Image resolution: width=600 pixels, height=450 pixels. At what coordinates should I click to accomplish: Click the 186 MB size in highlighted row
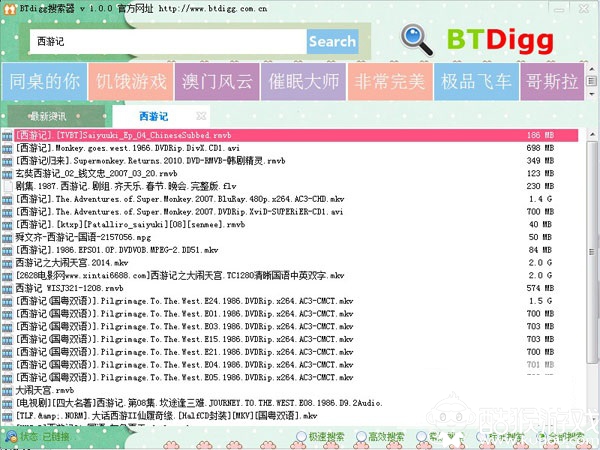[x=540, y=135]
